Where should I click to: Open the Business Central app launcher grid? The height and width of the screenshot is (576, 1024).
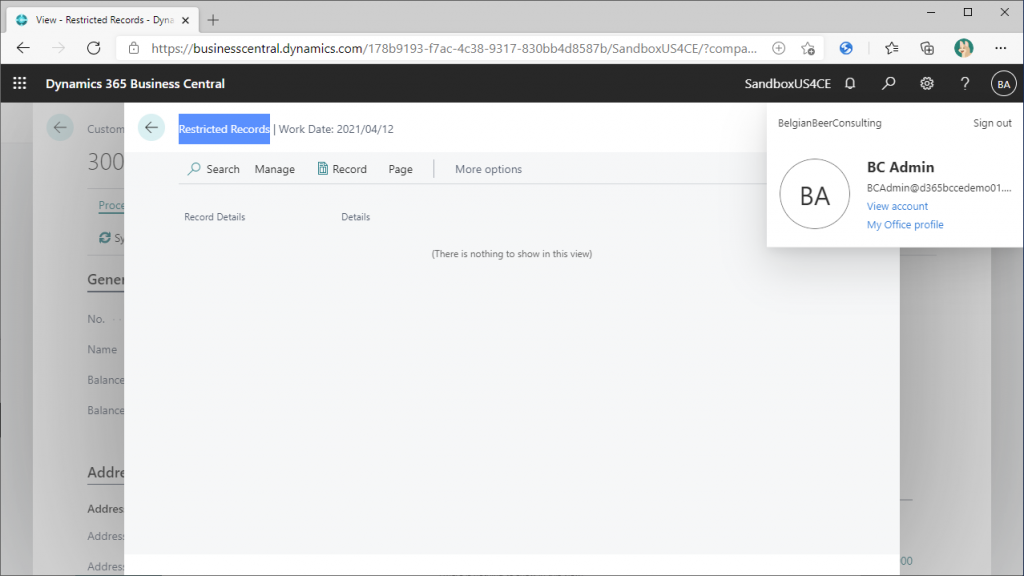coord(20,84)
